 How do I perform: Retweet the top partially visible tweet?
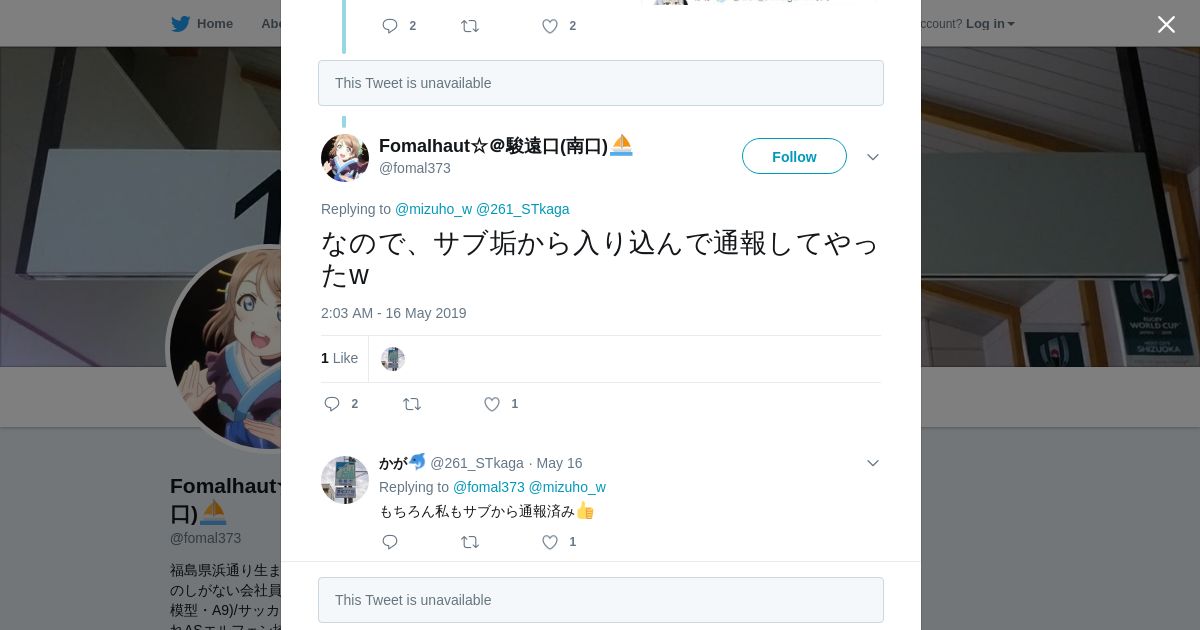(470, 26)
